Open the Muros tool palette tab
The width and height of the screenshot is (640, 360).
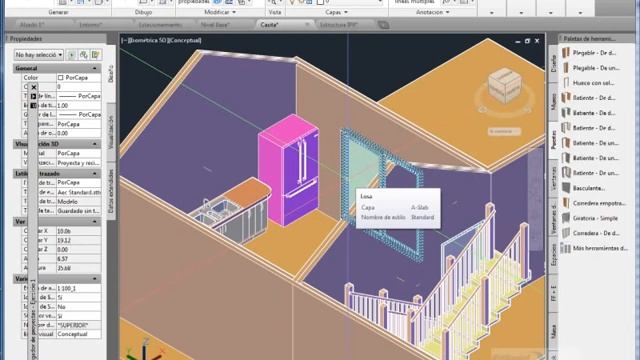click(x=553, y=102)
